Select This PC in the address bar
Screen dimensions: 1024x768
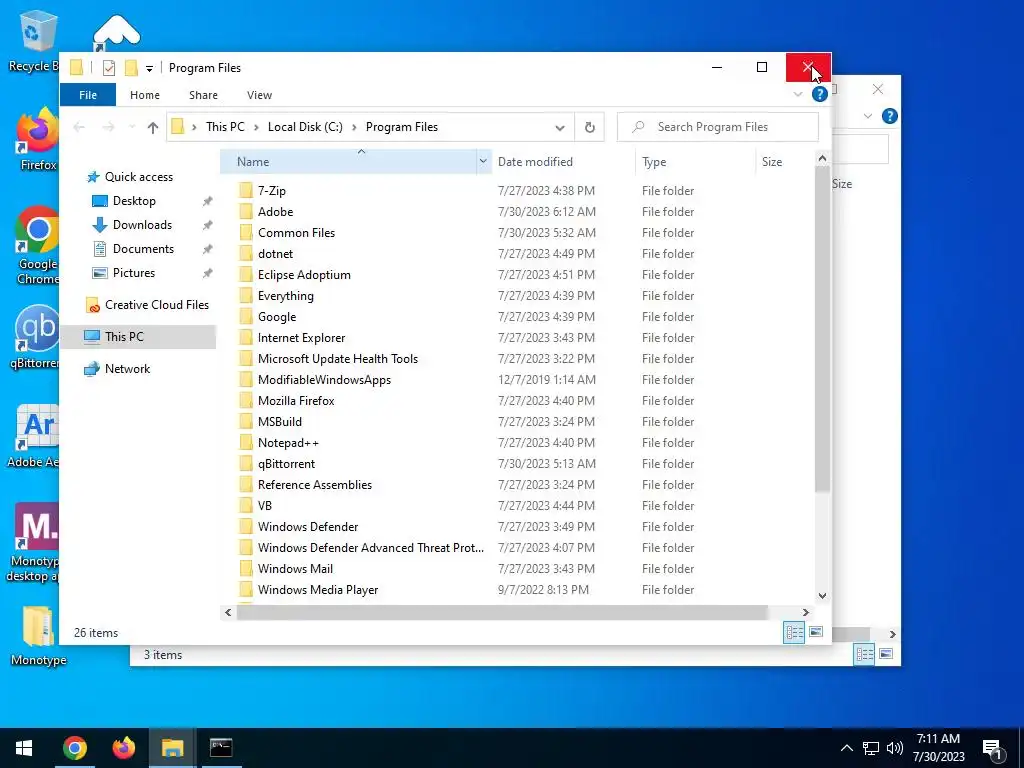(x=225, y=127)
